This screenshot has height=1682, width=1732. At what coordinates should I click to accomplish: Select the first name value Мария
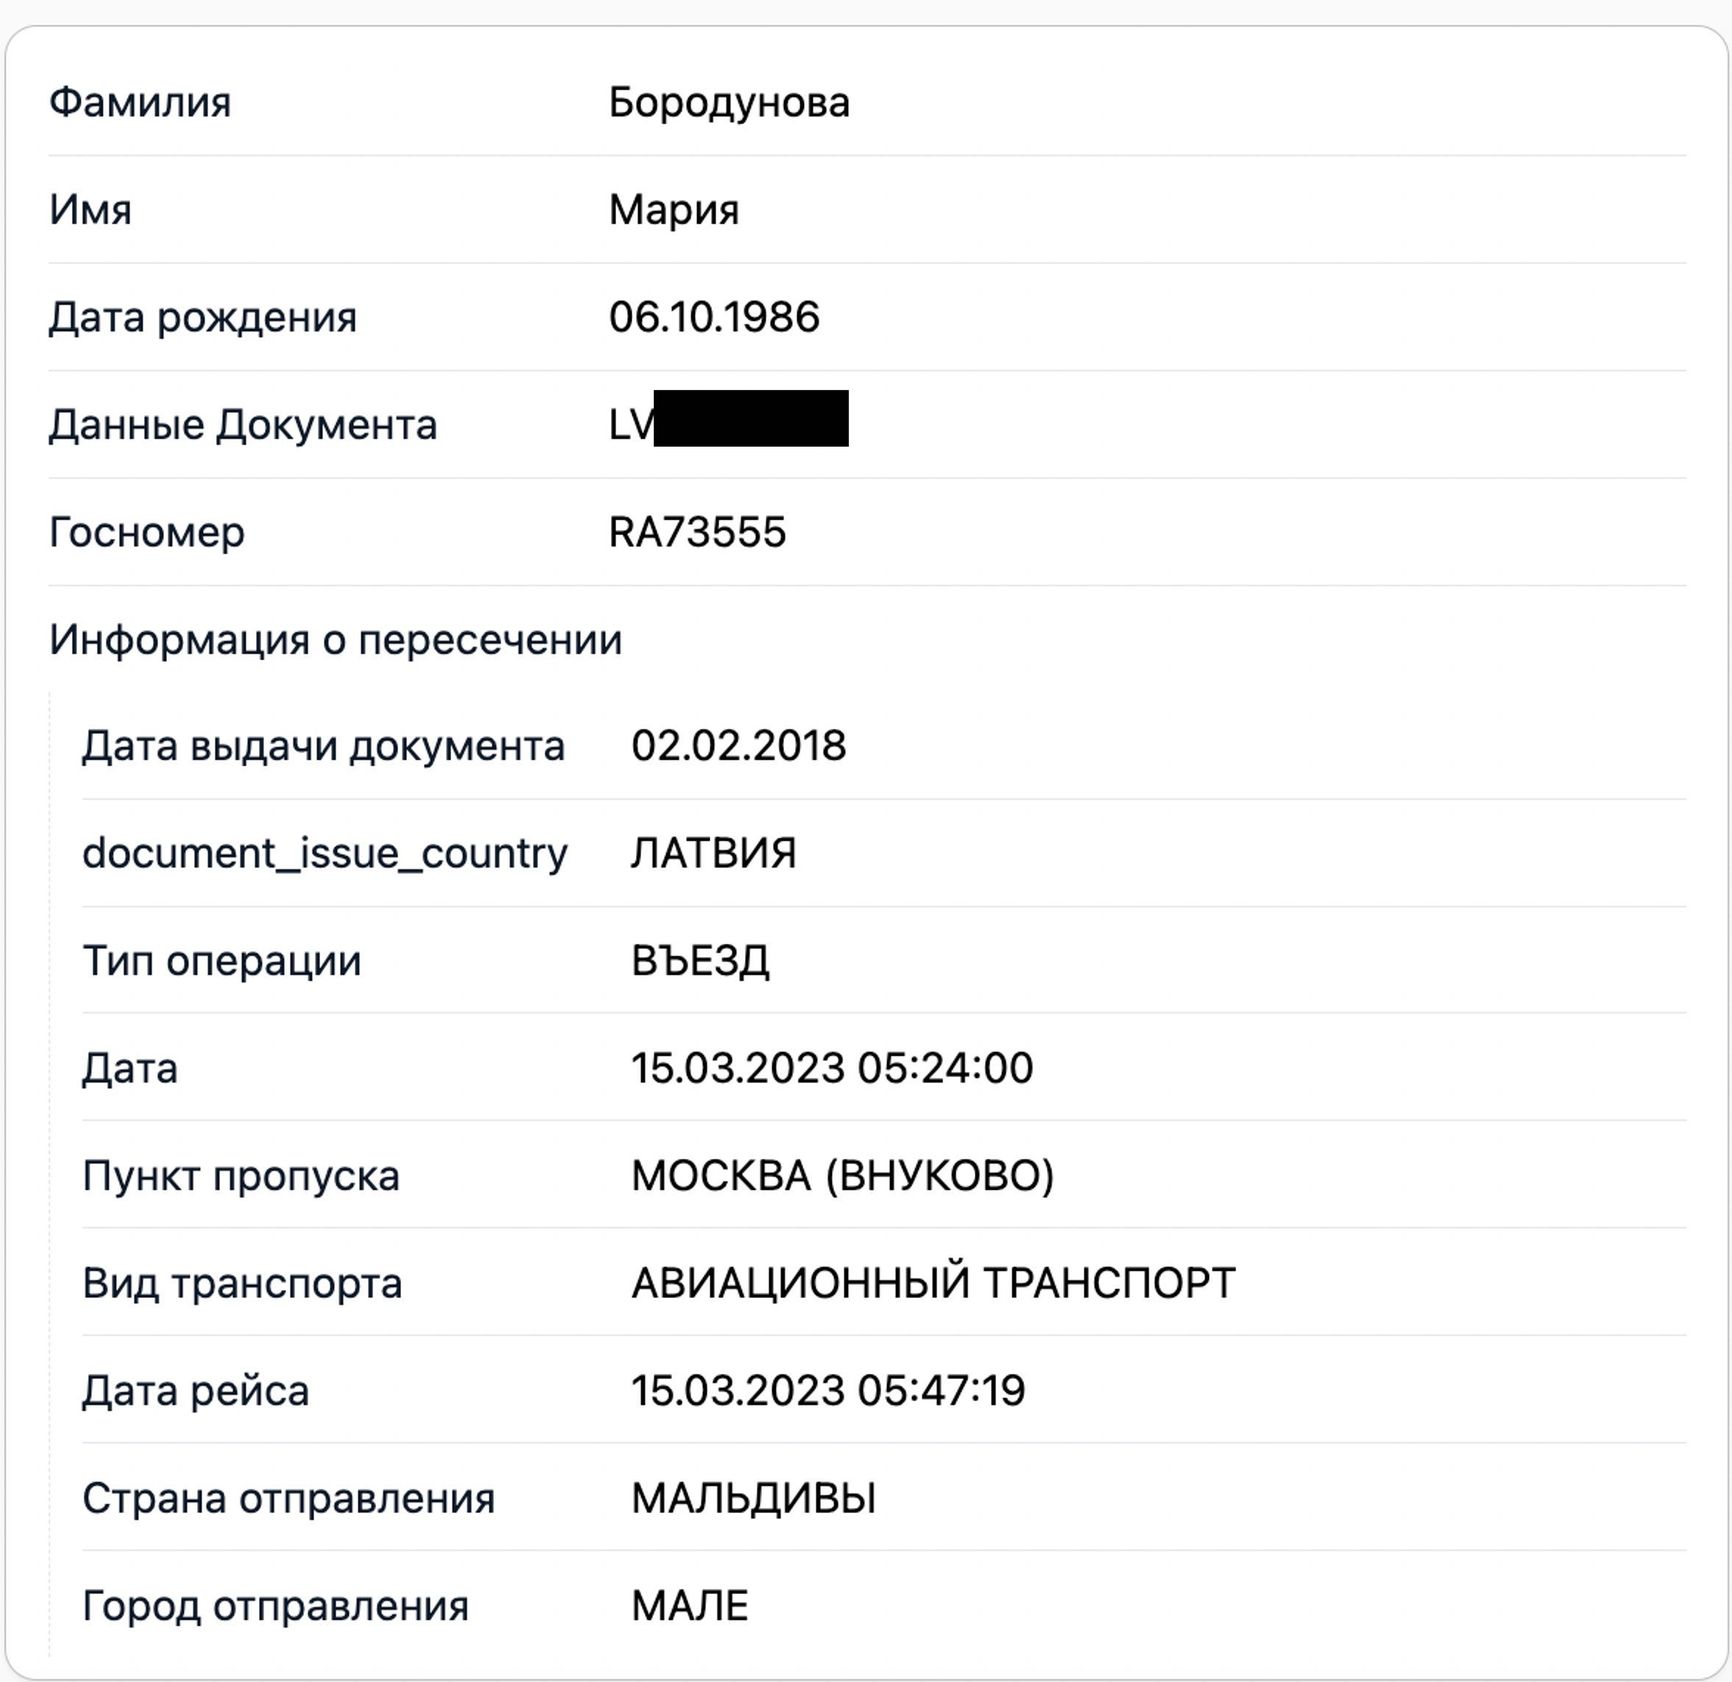tap(674, 210)
